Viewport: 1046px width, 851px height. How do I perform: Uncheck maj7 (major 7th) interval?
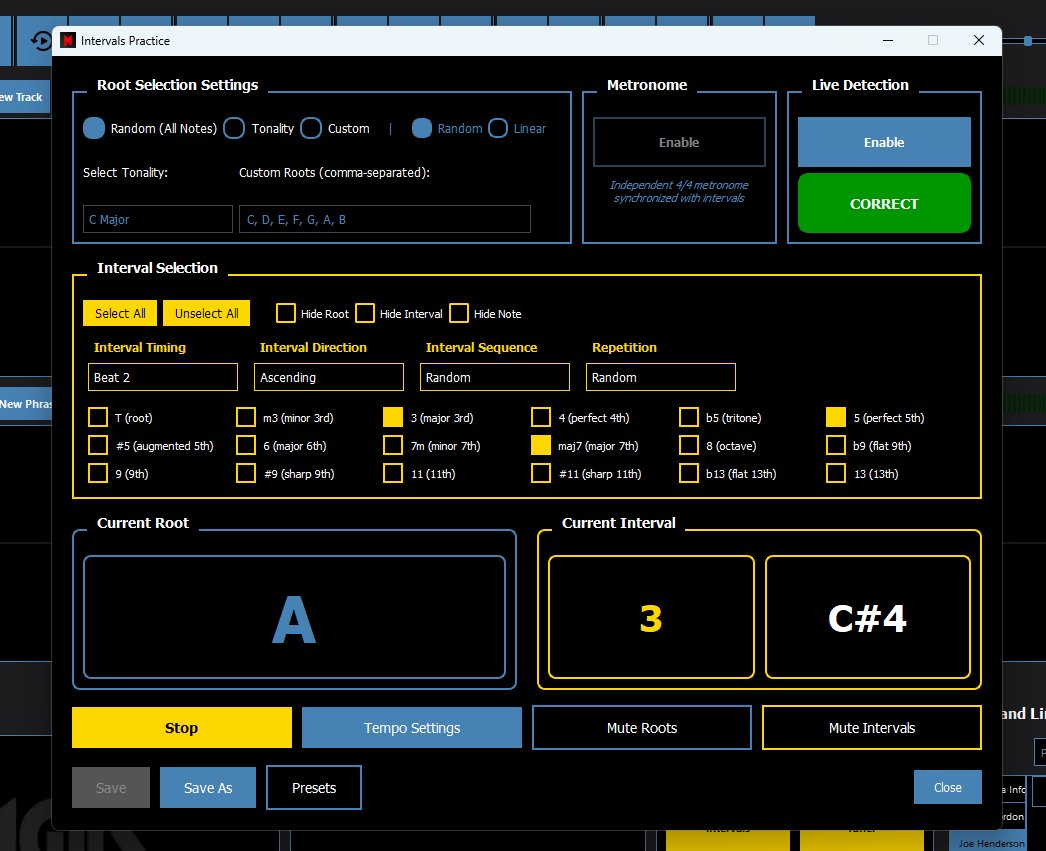pos(541,446)
